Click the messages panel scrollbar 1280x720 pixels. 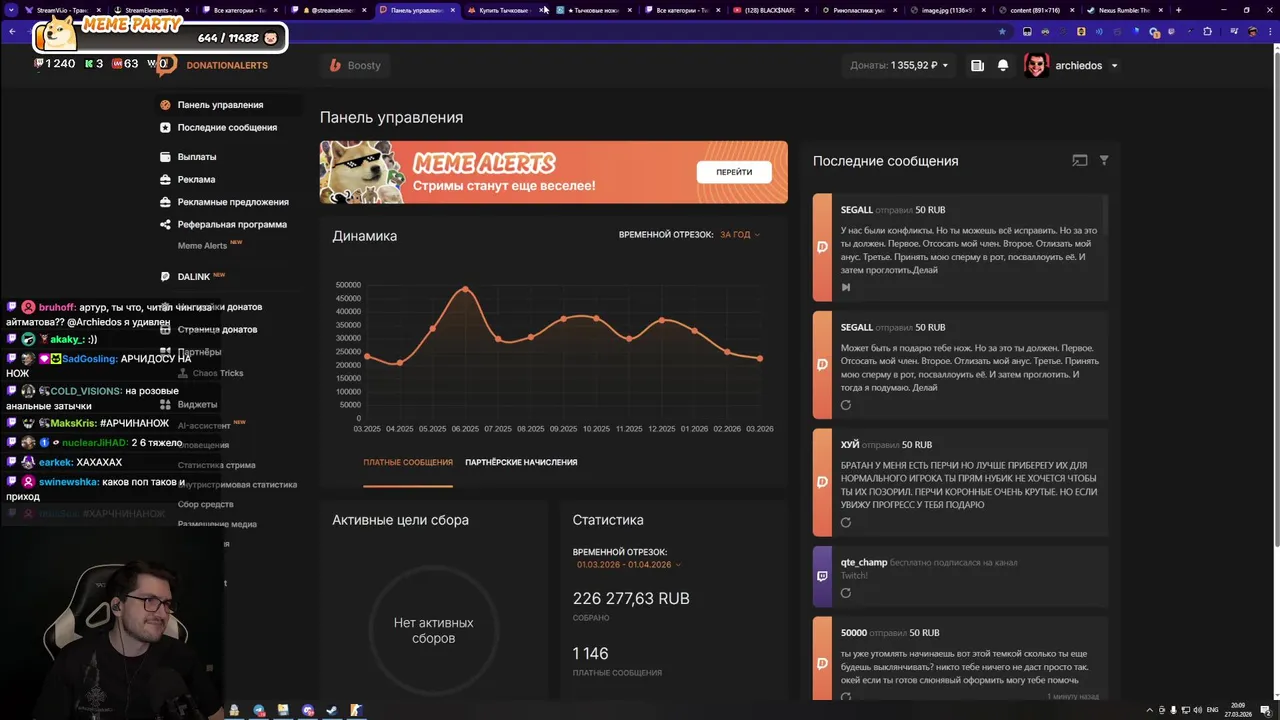(1105, 215)
